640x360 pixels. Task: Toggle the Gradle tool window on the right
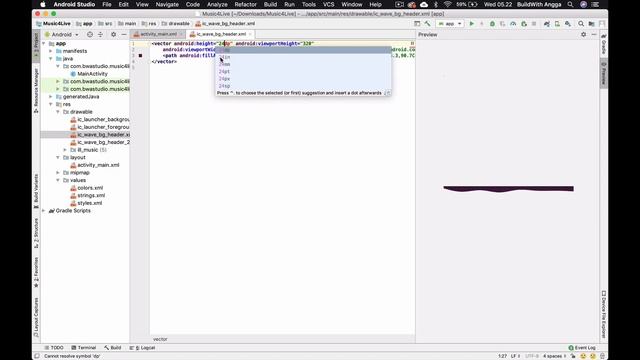click(x=603, y=45)
